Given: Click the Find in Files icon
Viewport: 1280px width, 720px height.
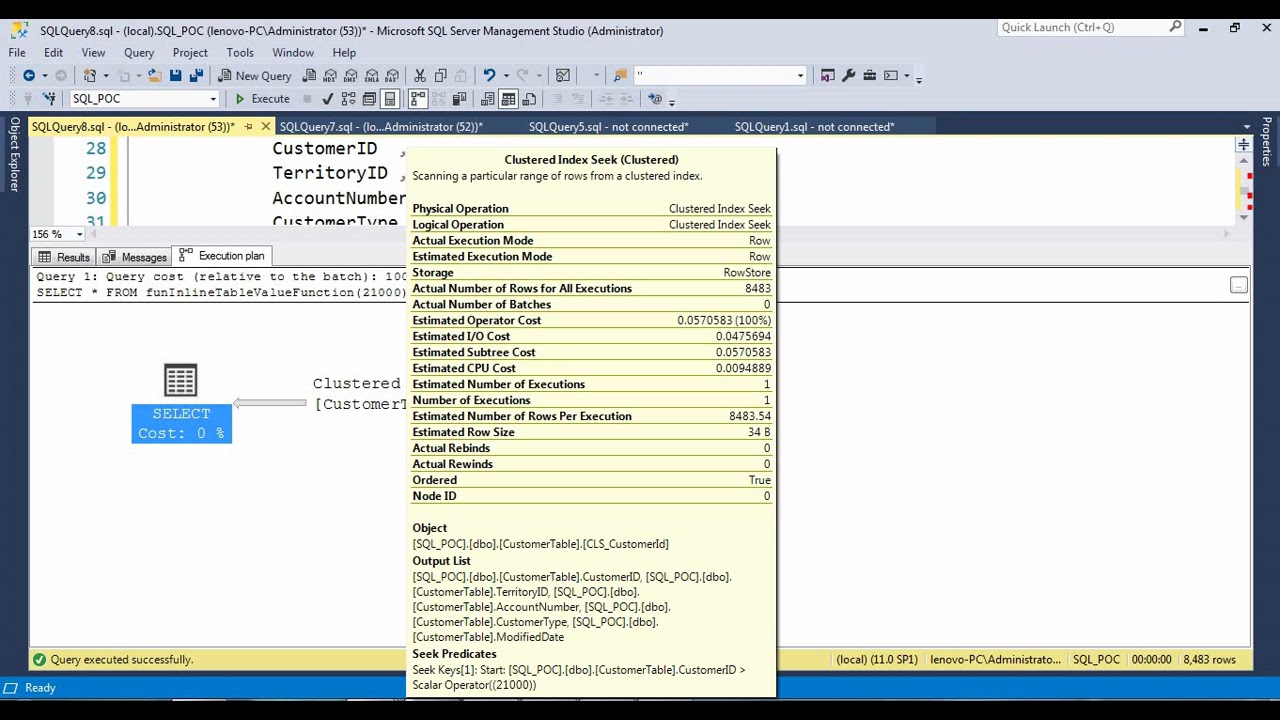Looking at the screenshot, I should (620, 75).
